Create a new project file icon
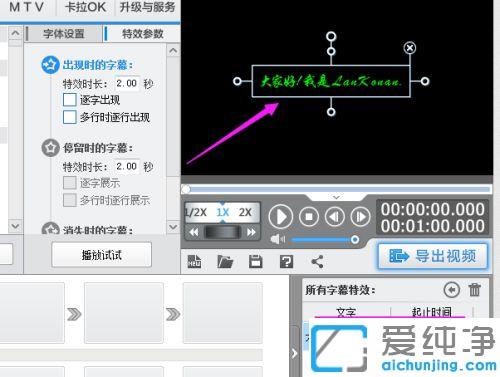Image resolution: width=500 pixels, height=377 pixels. click(194, 262)
